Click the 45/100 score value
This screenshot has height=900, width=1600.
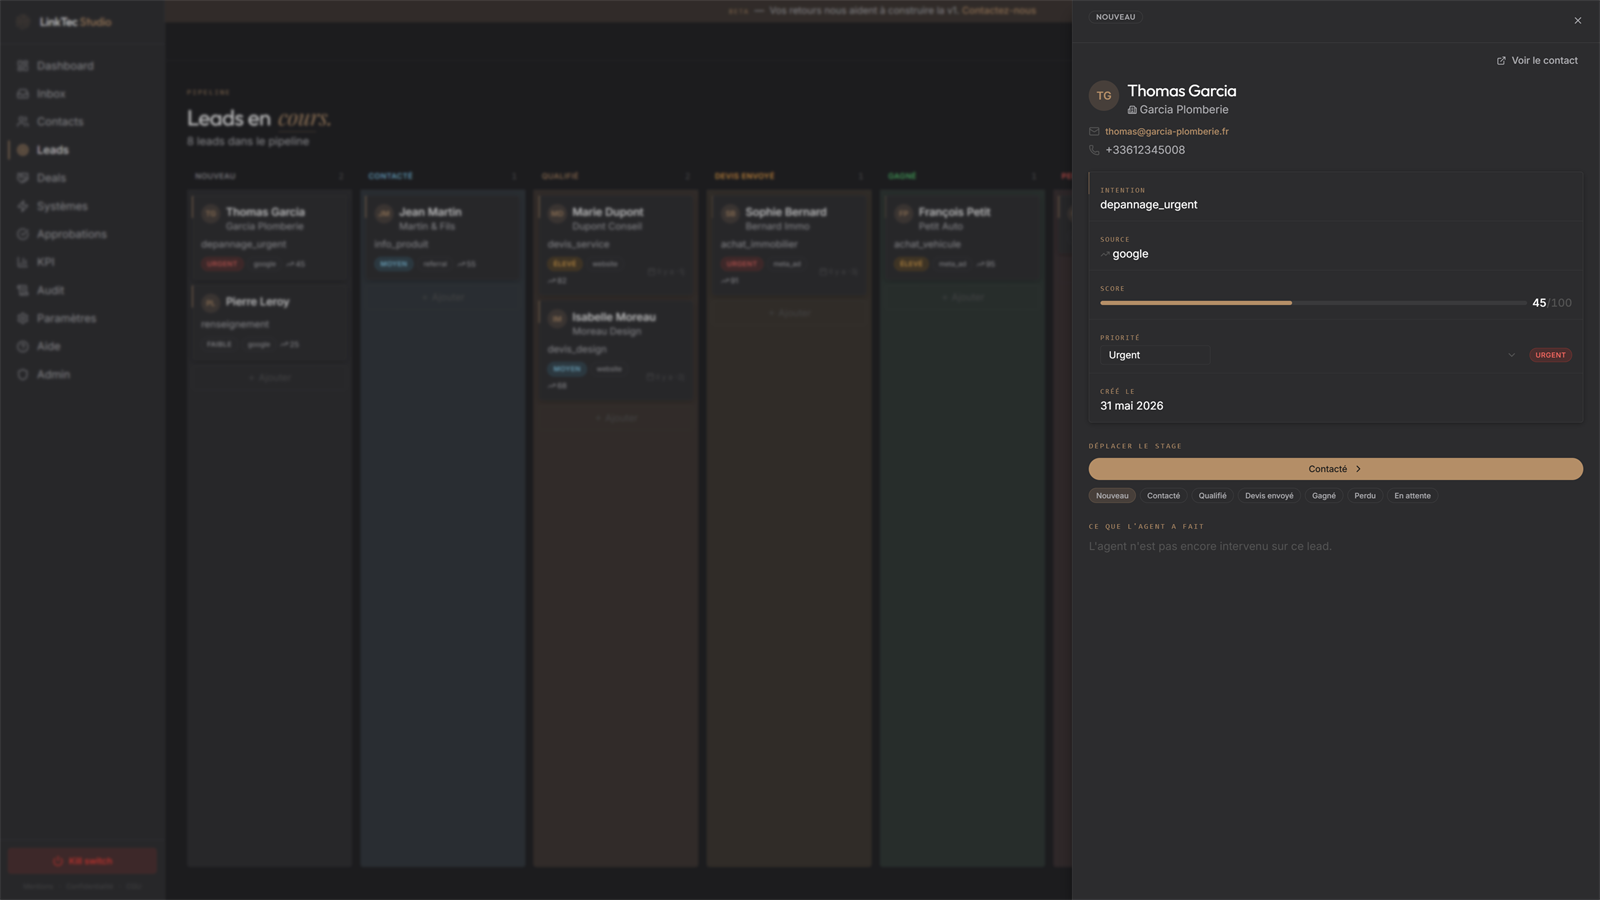[x=1552, y=303]
